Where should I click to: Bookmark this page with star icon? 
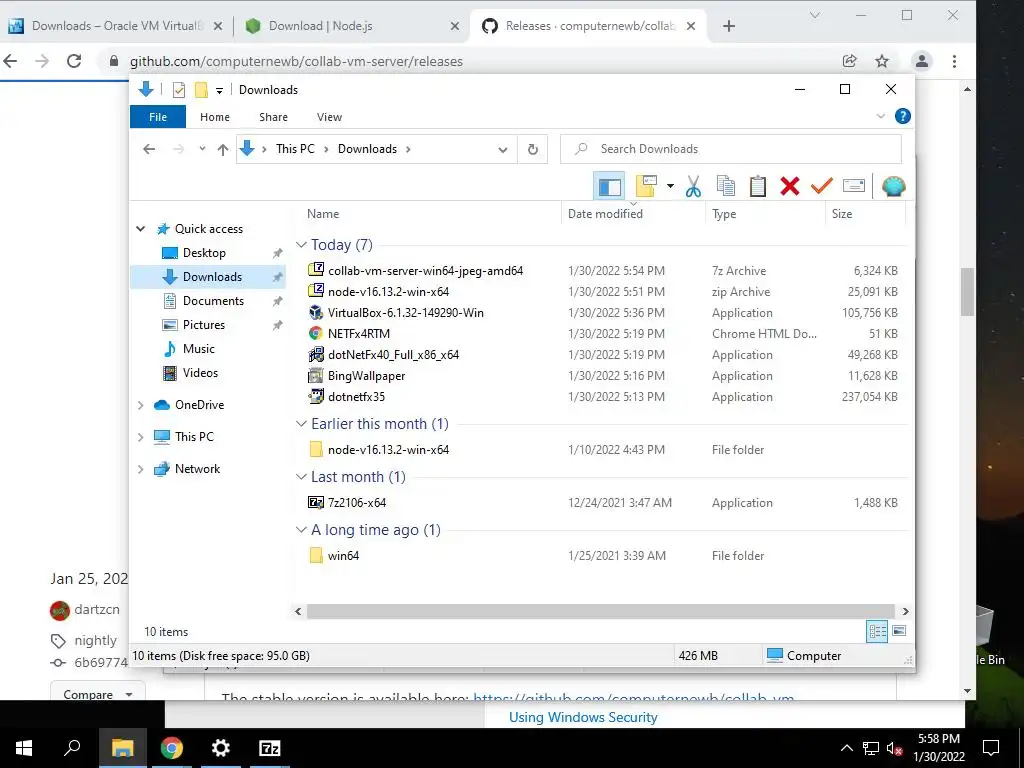(x=882, y=61)
